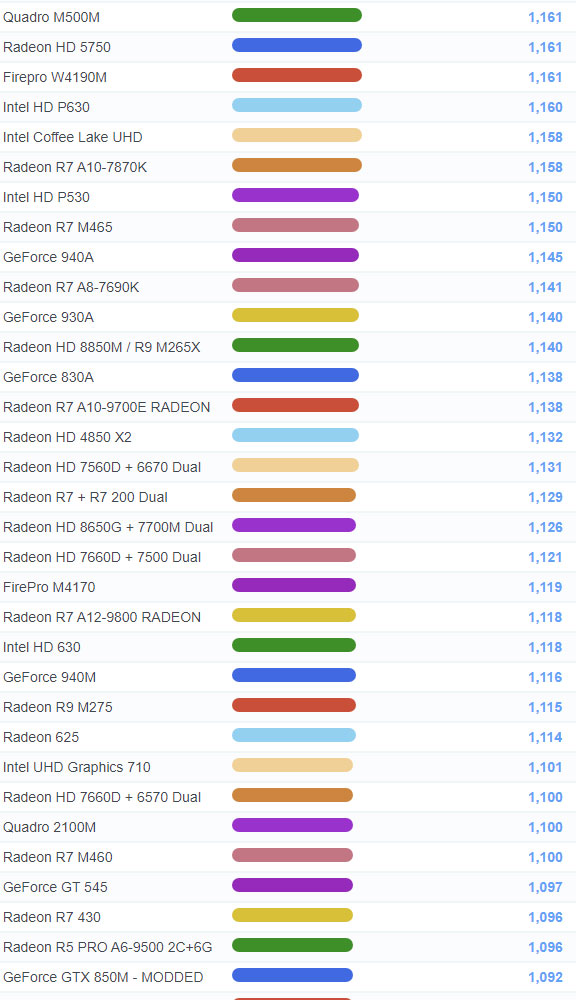Click the purple bar beside Quadro 2100M
Screen dimensions: 576x1000
point(292,825)
